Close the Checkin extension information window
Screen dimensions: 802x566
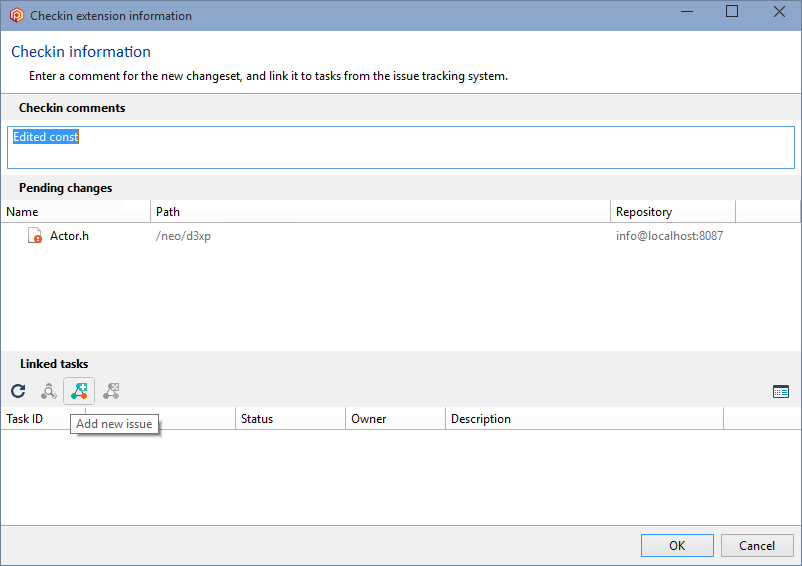tap(779, 11)
